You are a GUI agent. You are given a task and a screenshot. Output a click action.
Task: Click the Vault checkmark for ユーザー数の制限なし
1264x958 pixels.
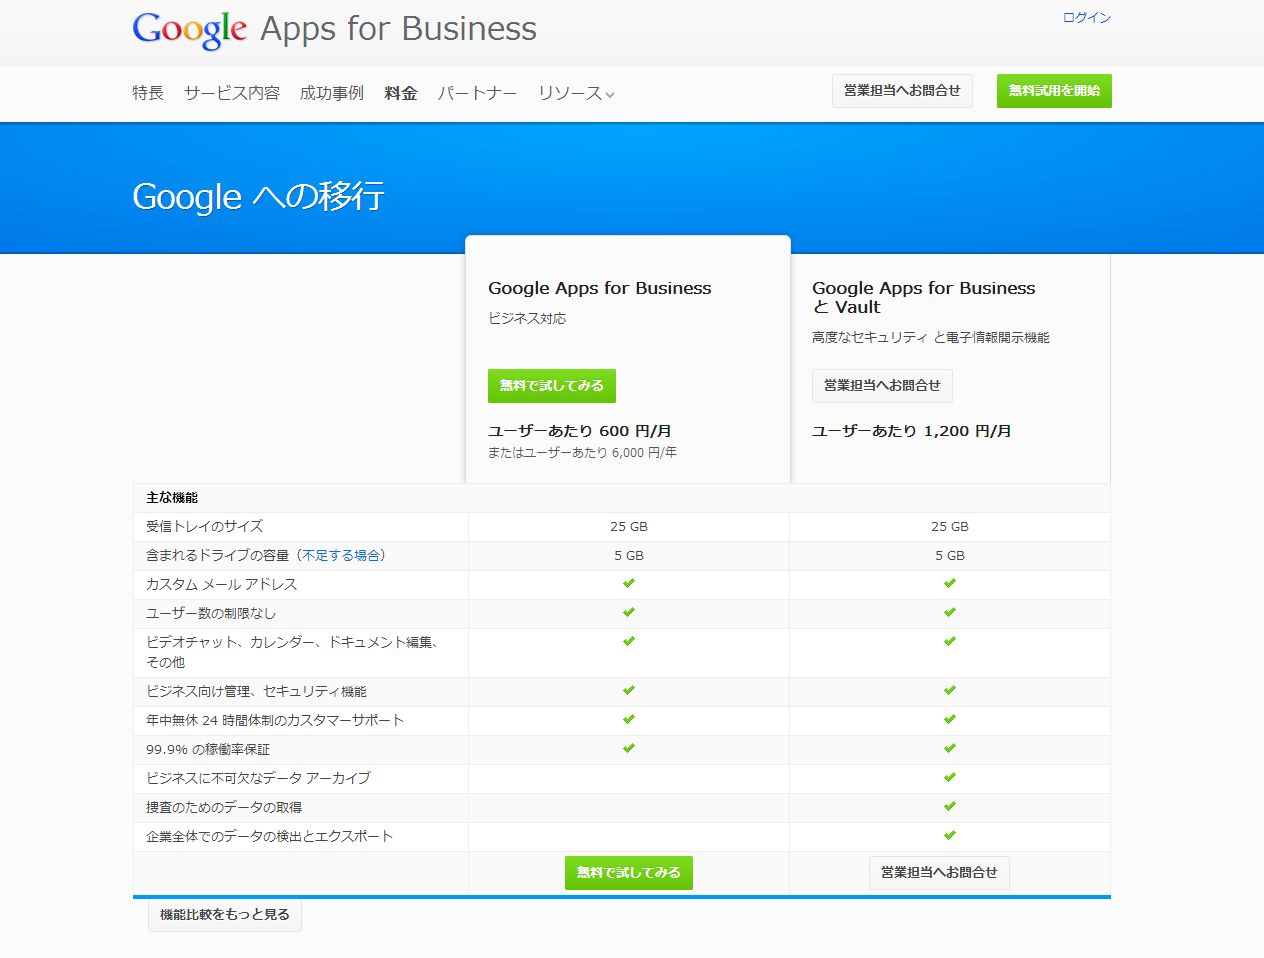coord(950,612)
